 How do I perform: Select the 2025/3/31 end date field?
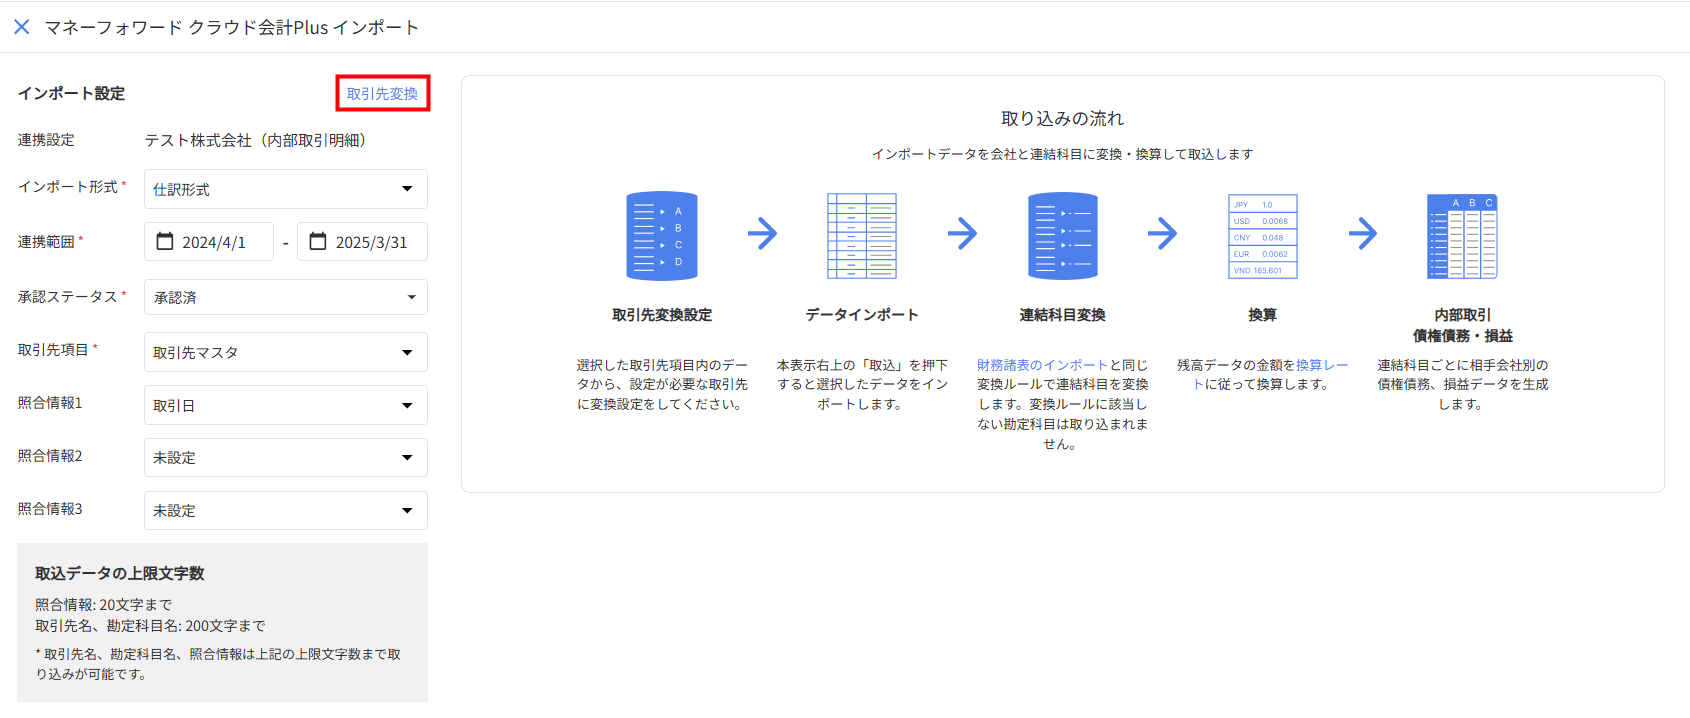pyautogui.click(x=371, y=242)
